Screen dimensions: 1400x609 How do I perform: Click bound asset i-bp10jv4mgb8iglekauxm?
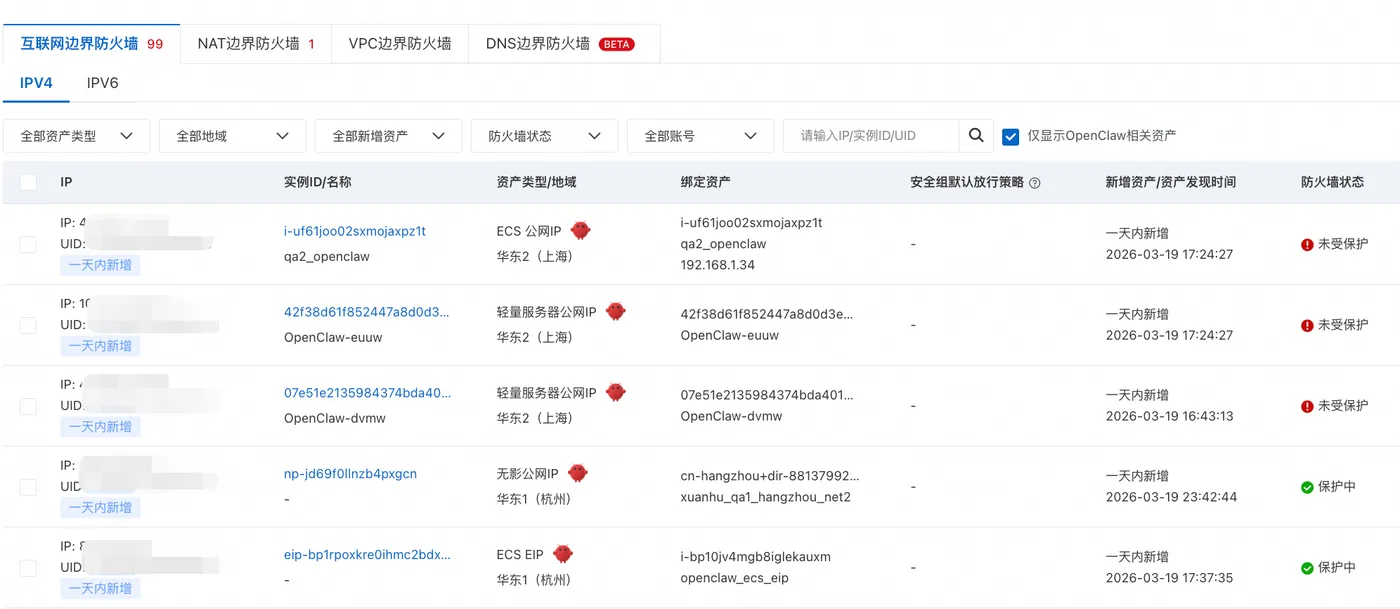click(756, 556)
